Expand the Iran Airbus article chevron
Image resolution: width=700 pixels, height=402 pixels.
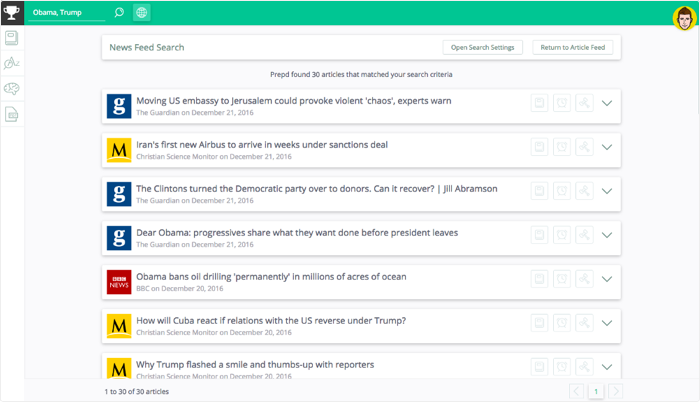pos(607,147)
